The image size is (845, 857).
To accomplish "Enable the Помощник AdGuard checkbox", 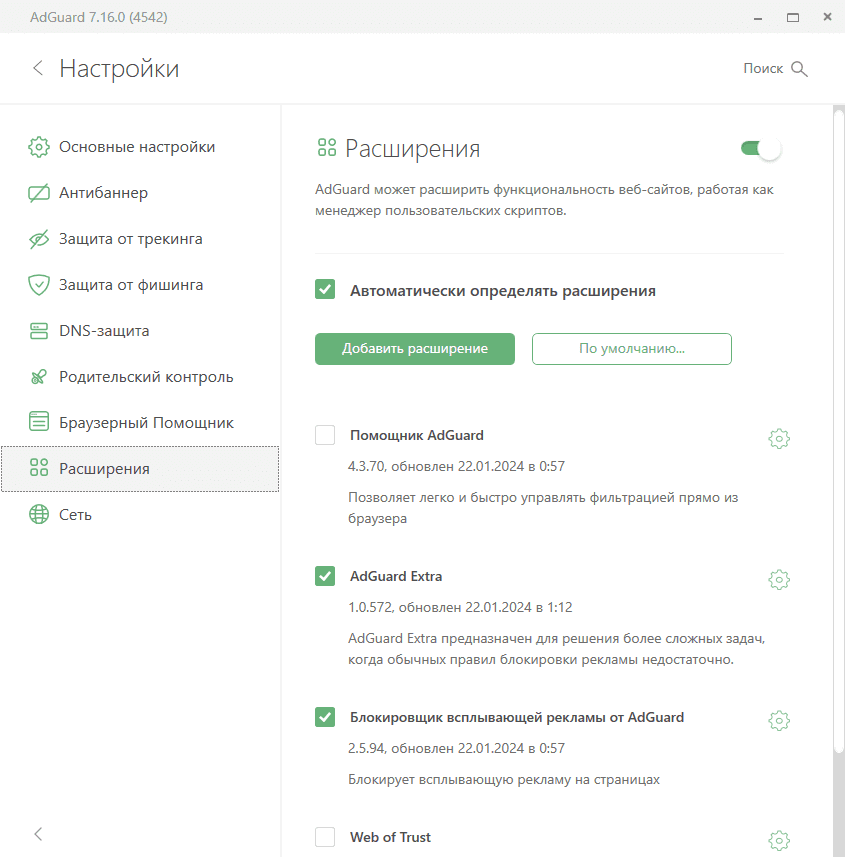I will pos(325,435).
